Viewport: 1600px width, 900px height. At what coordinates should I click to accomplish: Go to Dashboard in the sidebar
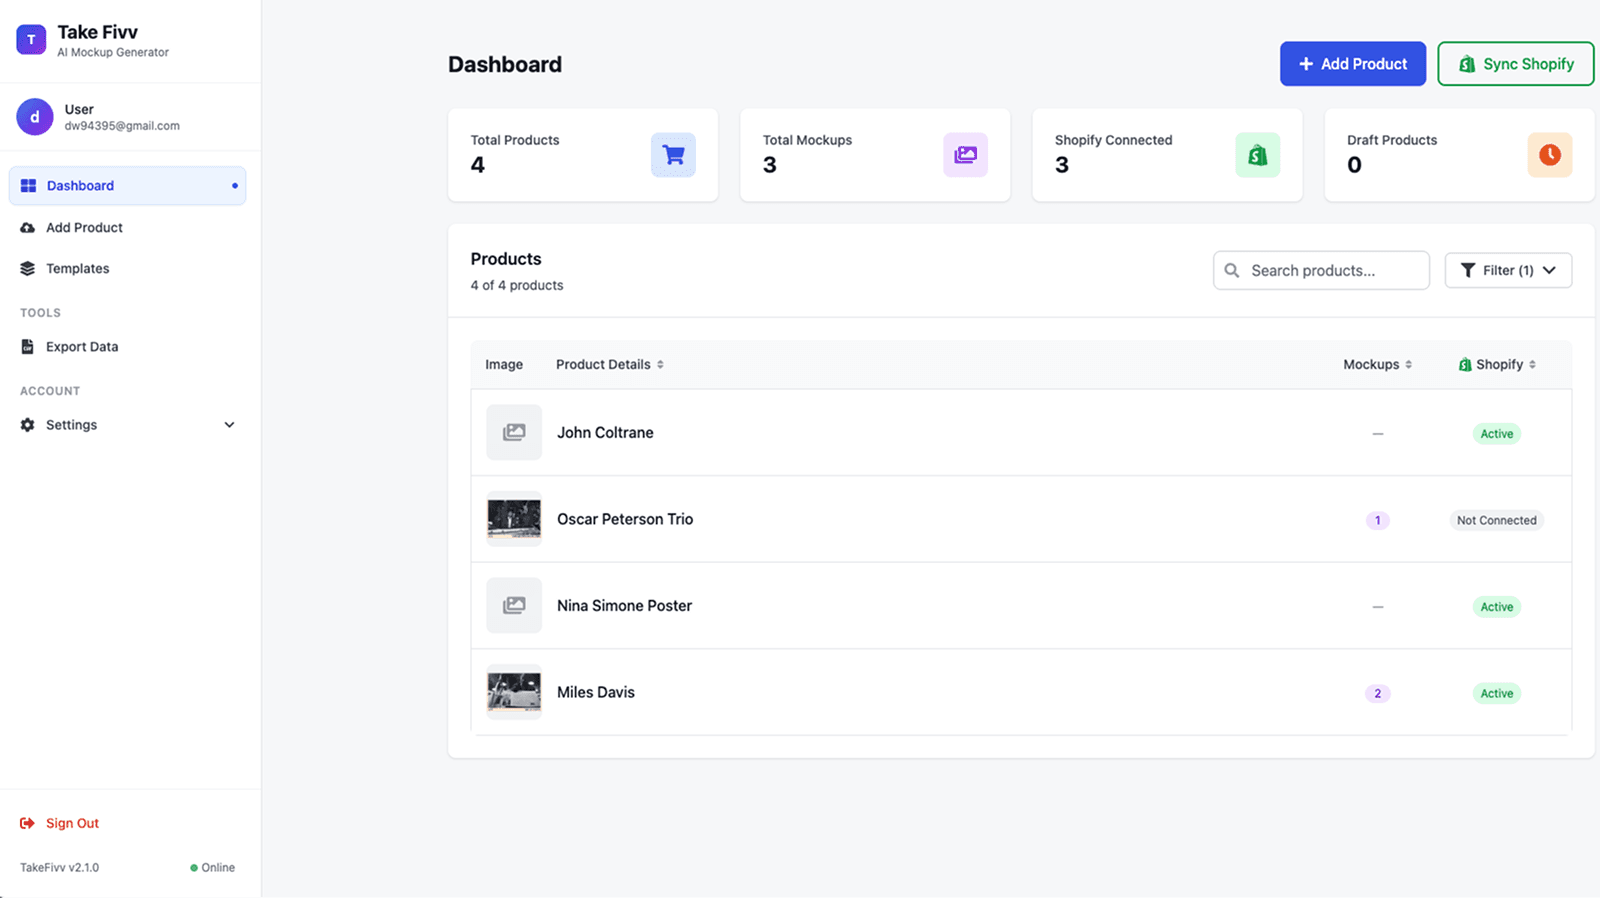127,186
